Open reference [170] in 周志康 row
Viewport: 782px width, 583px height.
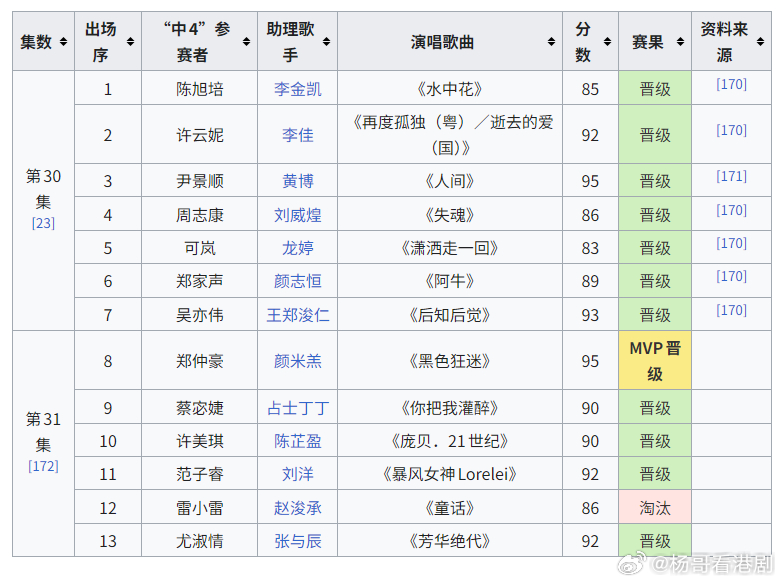click(732, 210)
